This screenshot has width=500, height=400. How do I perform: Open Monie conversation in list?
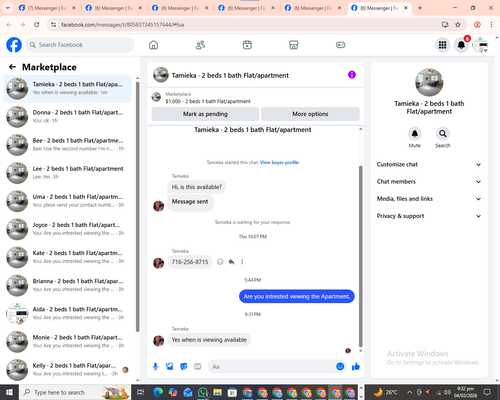pos(67,341)
